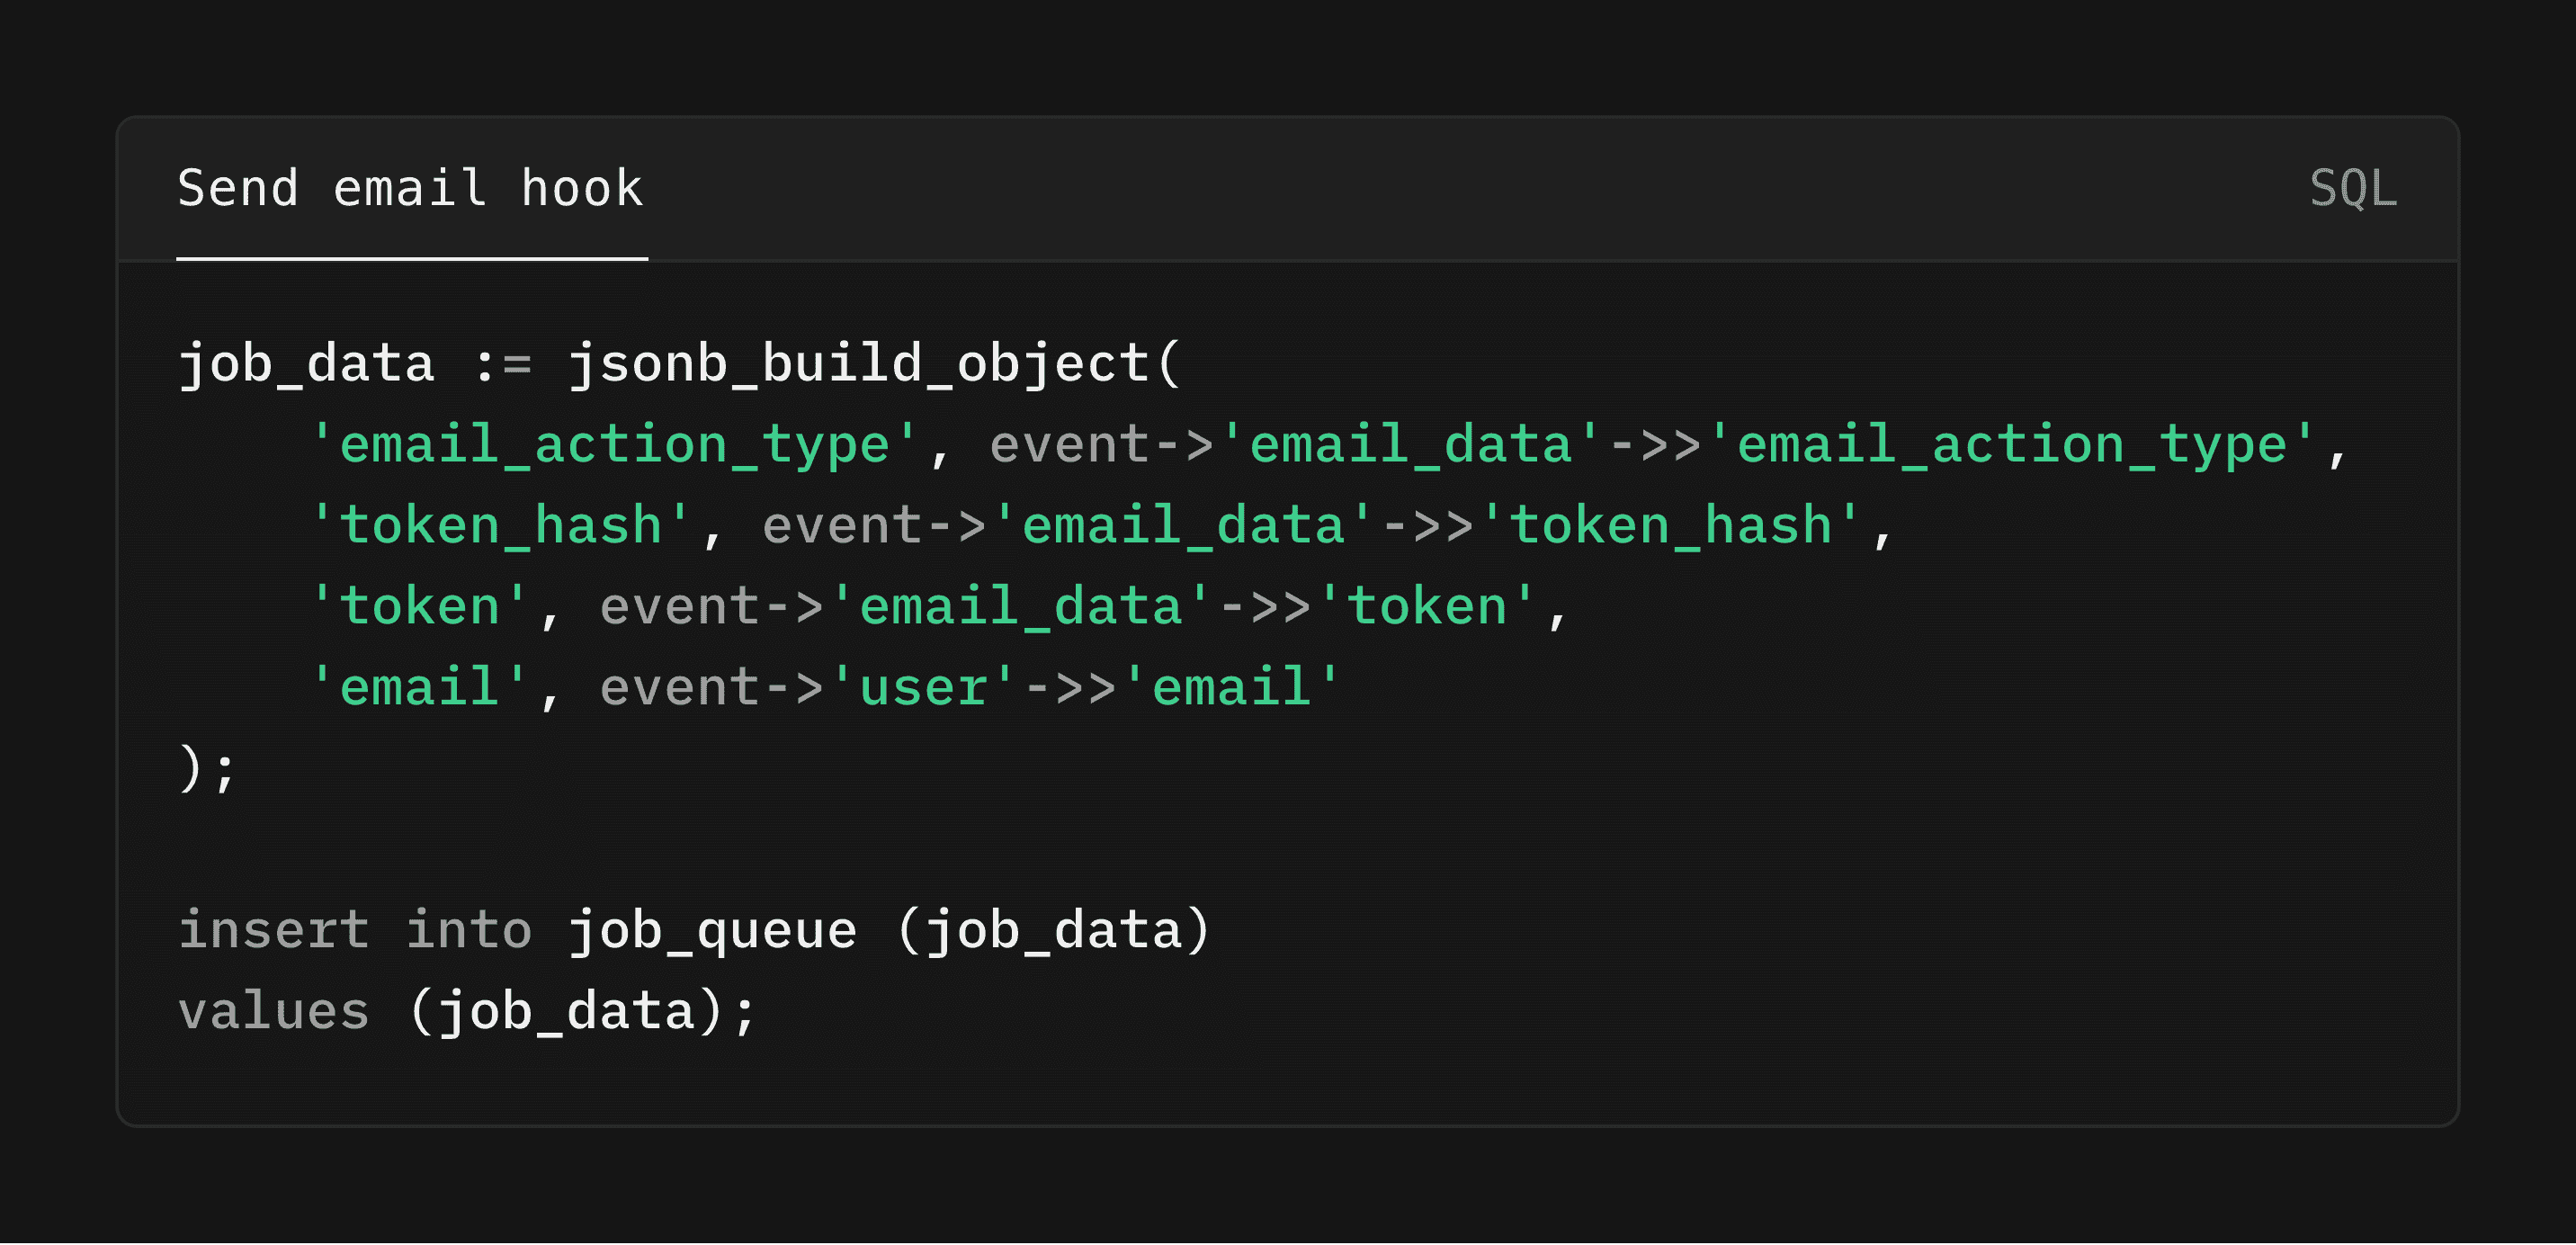Click the SQL language label
This screenshot has height=1245, width=2576.
pyautogui.click(x=2352, y=189)
